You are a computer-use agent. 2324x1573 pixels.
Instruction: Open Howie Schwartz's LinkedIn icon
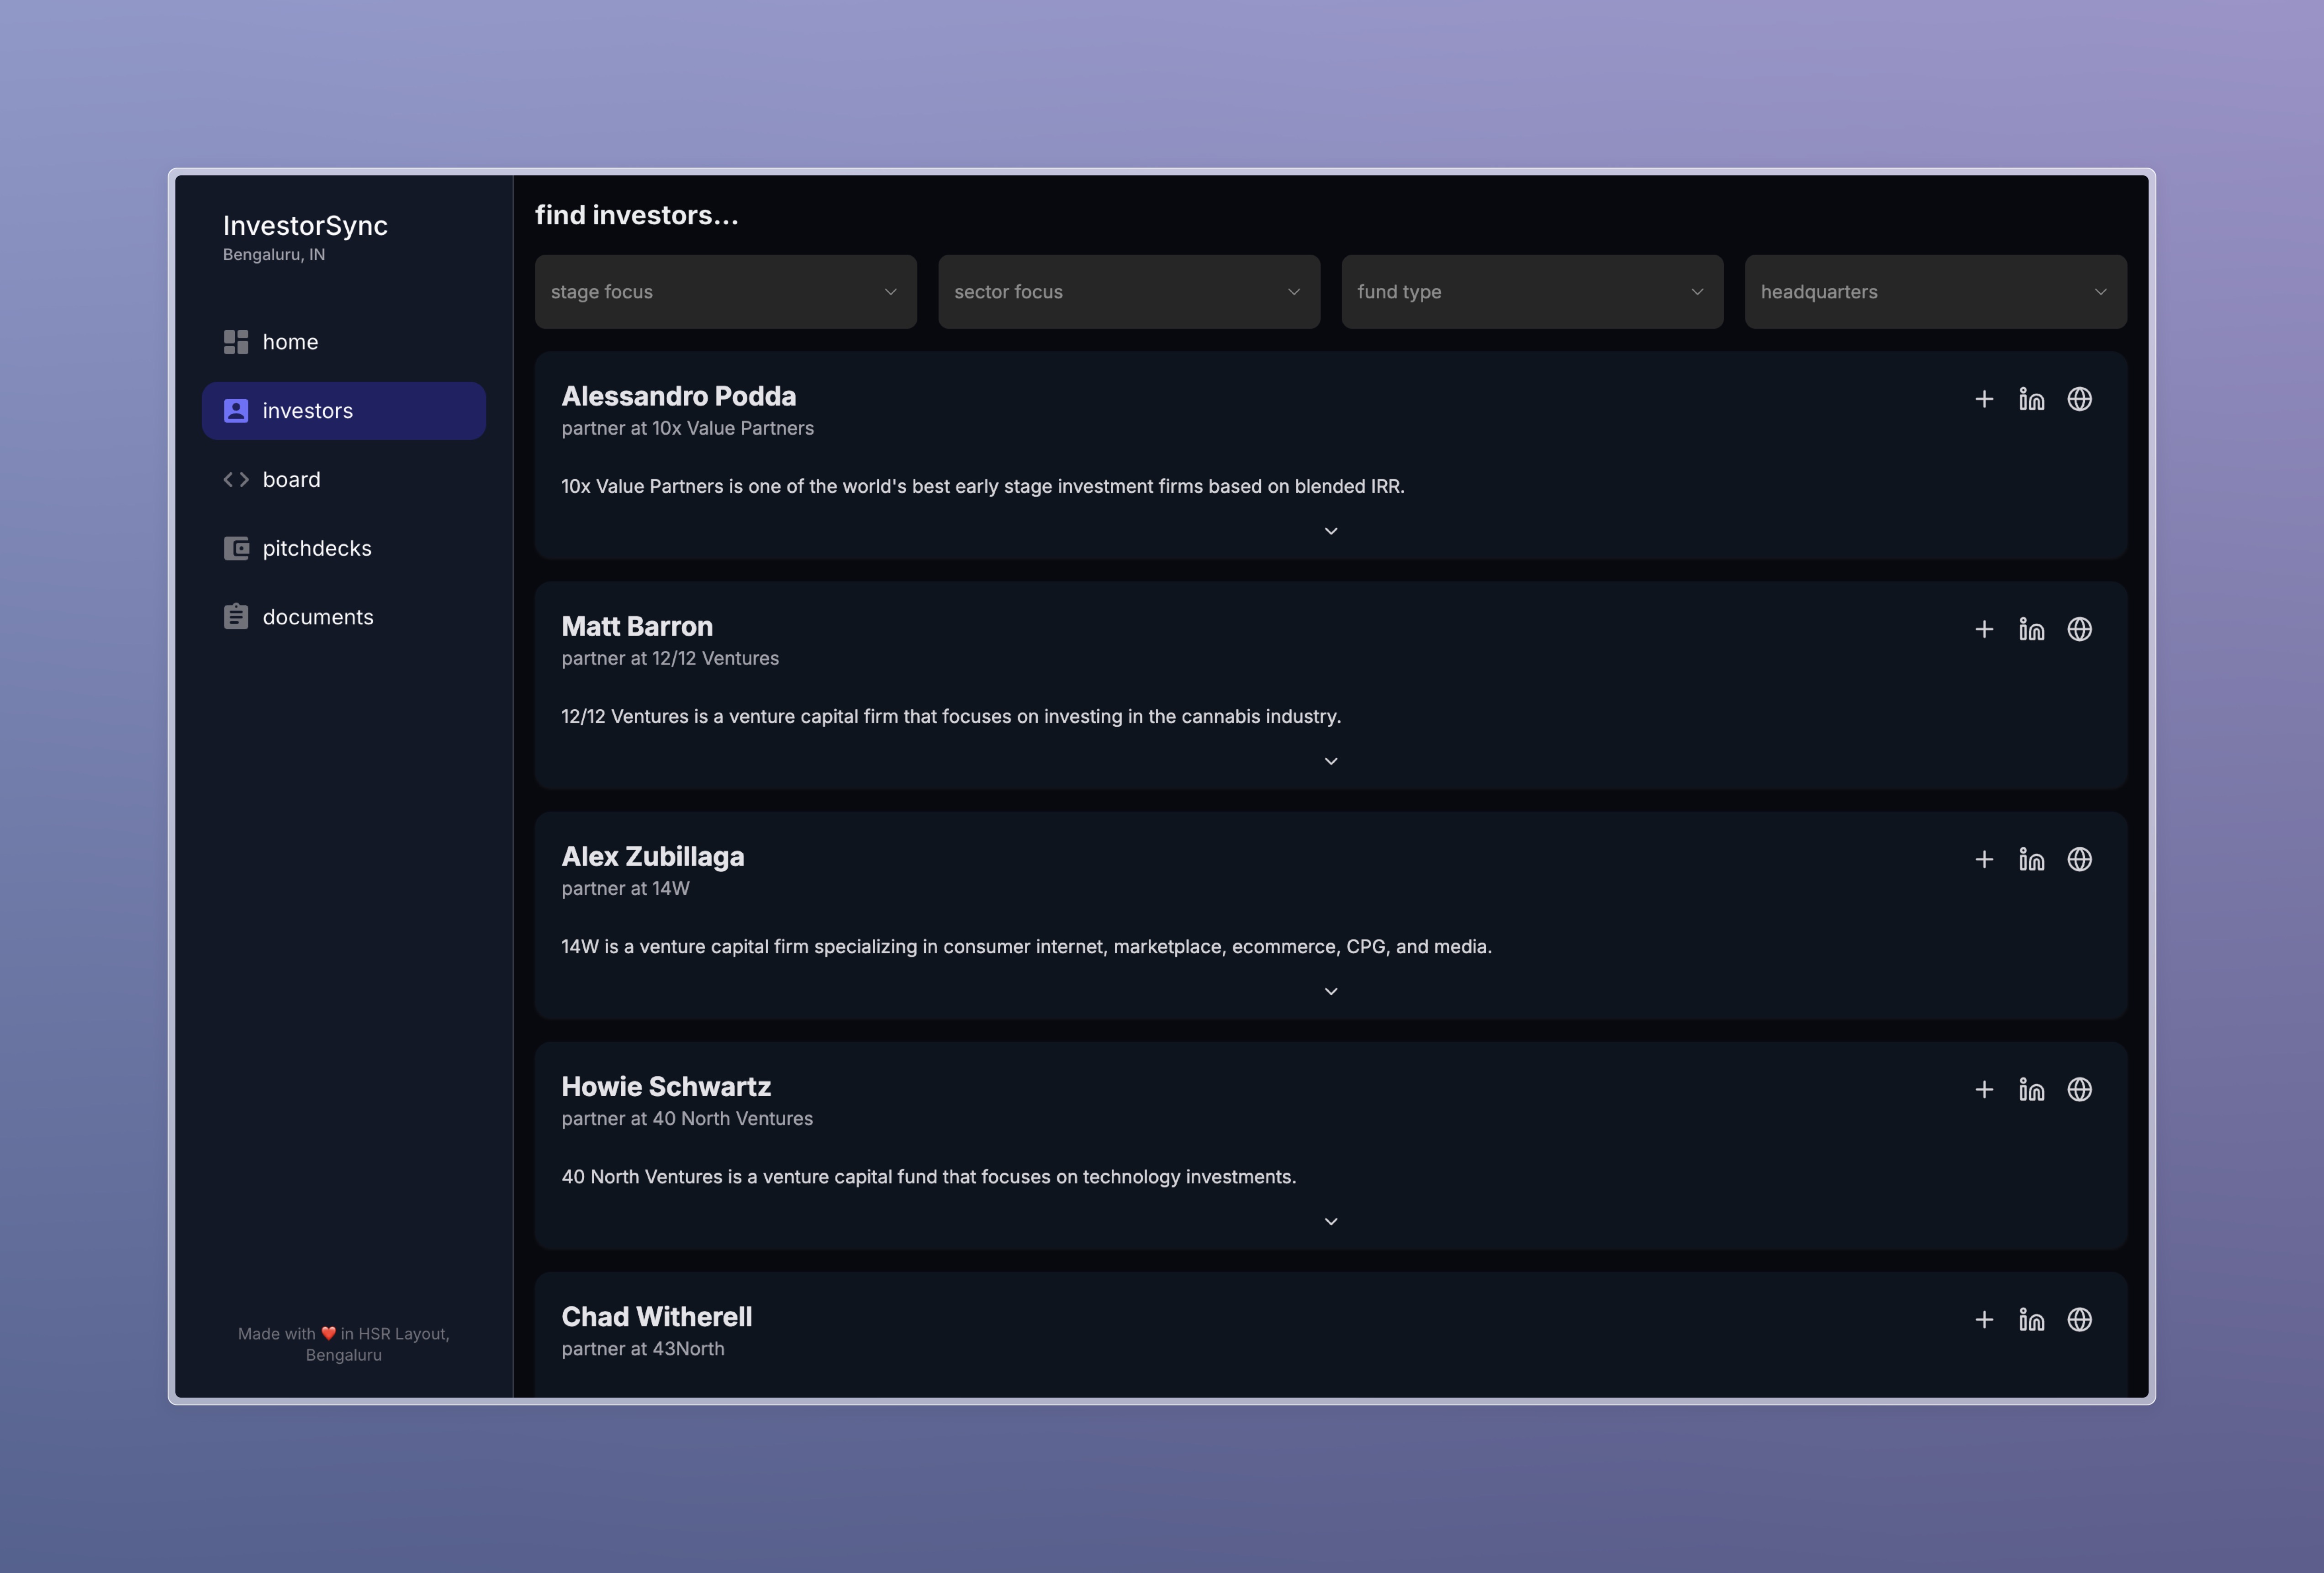pos(2032,1089)
